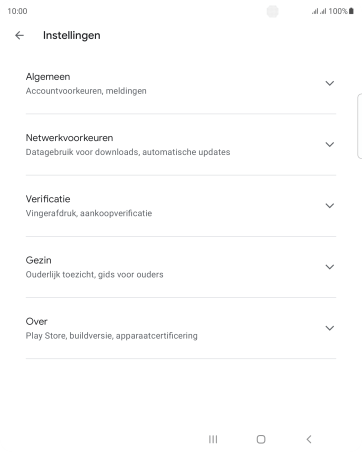Expand the Verificatie chevron

point(330,206)
